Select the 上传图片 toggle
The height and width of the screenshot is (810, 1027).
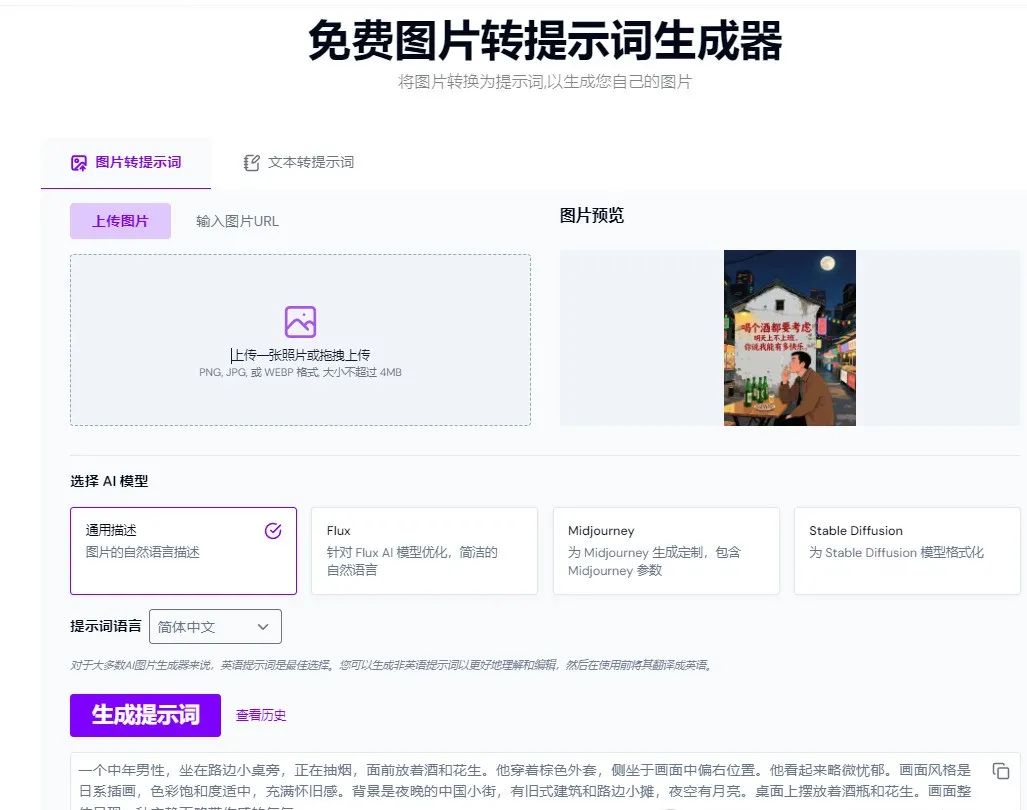[x=120, y=221]
